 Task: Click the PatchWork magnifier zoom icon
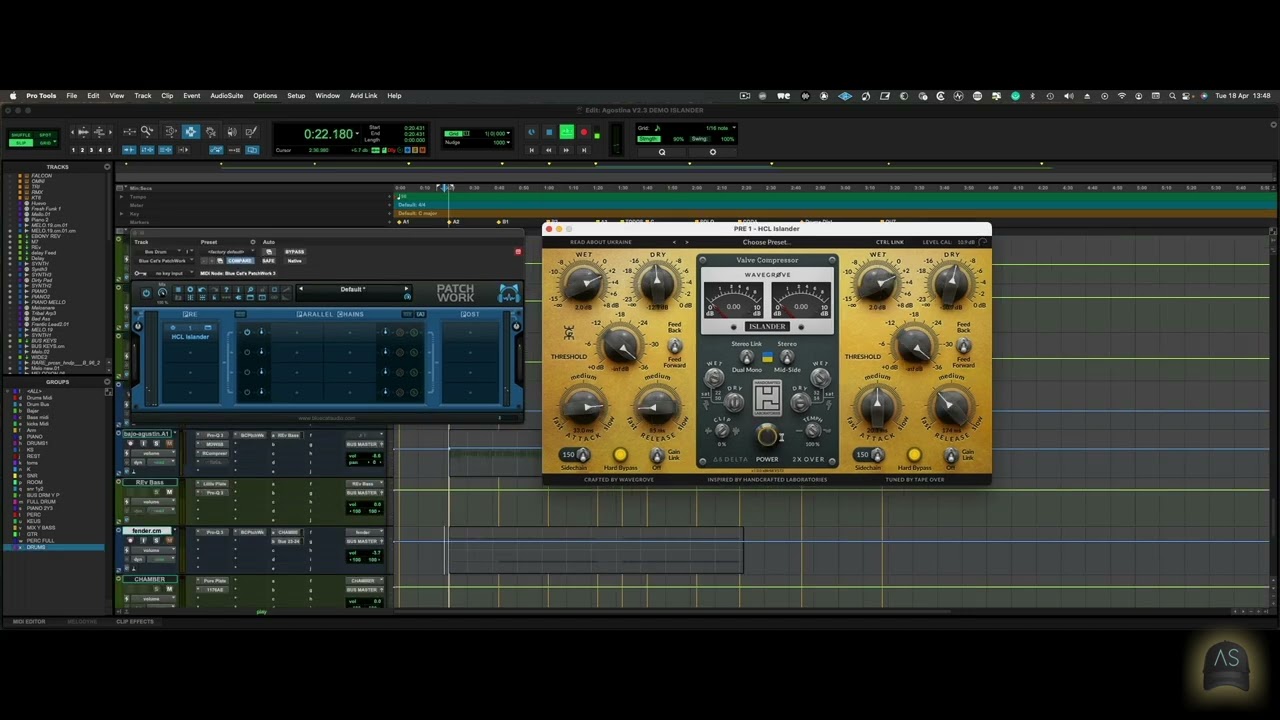click(x=250, y=289)
